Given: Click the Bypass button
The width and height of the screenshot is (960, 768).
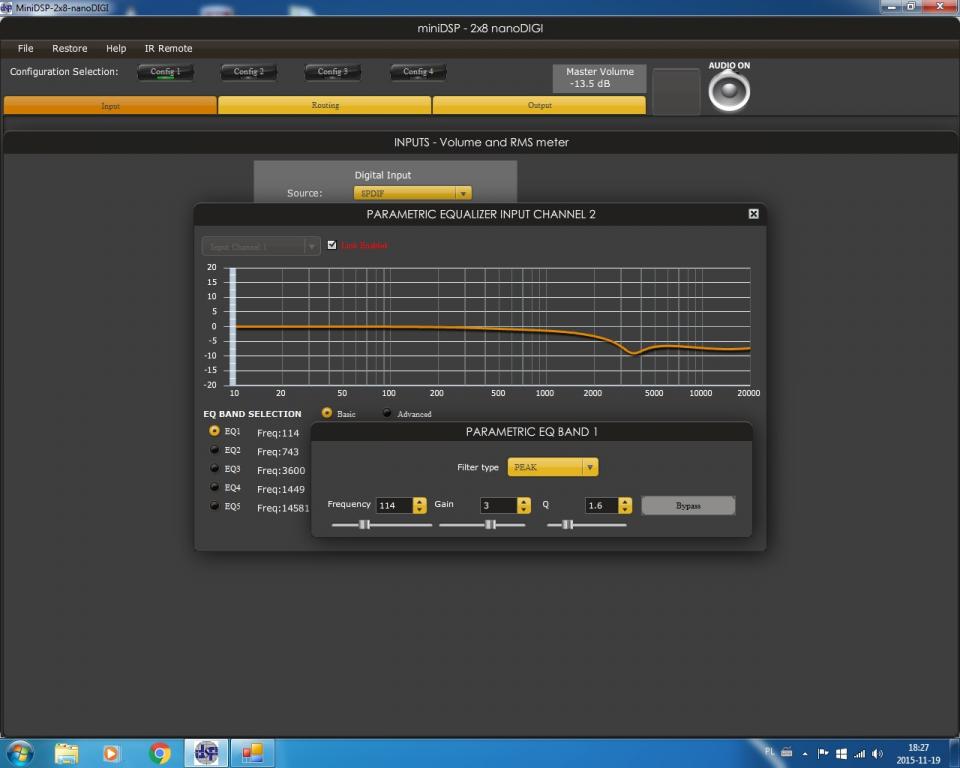Looking at the screenshot, I should point(688,505).
